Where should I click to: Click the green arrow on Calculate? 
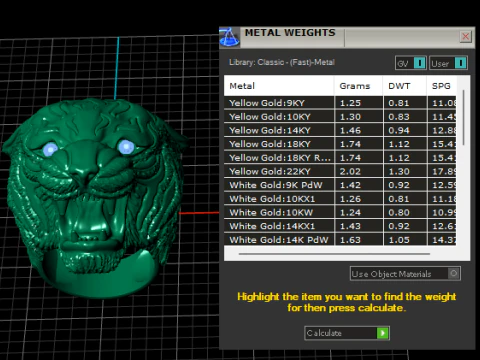[x=382, y=333]
